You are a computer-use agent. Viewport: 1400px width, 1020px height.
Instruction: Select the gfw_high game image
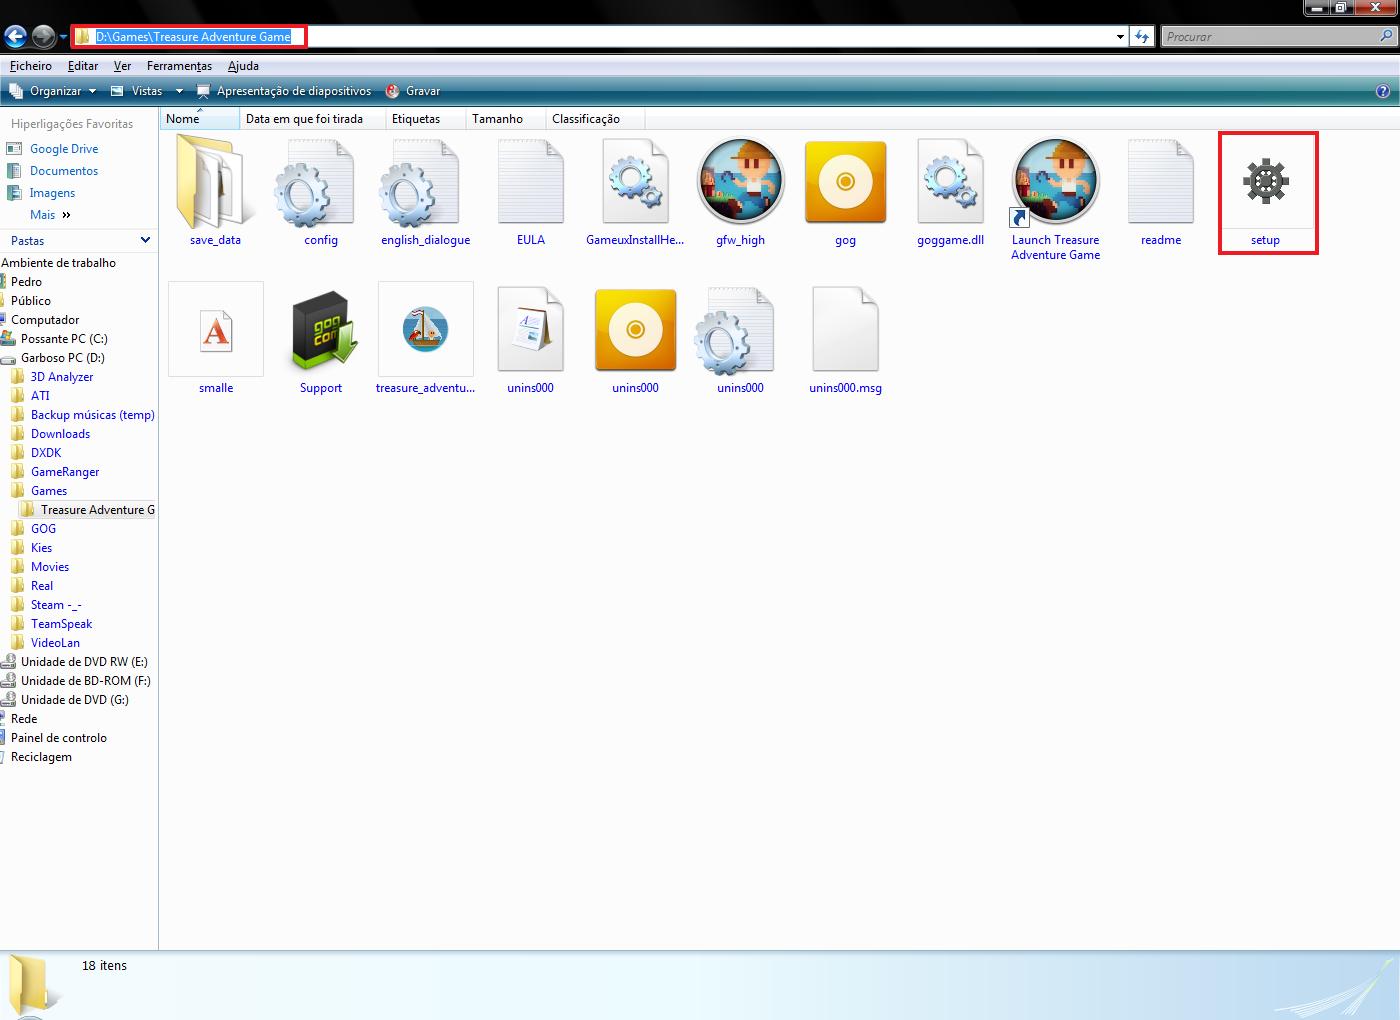(x=740, y=181)
